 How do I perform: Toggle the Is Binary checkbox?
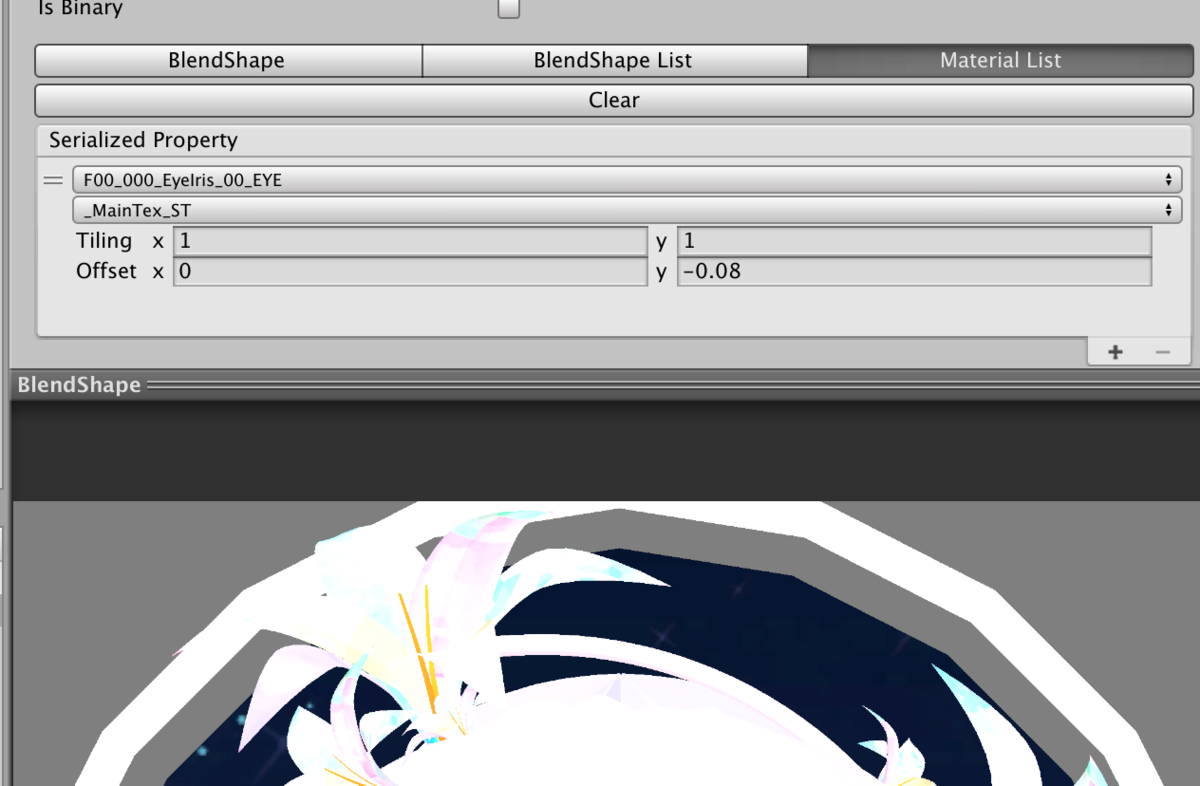(x=509, y=8)
